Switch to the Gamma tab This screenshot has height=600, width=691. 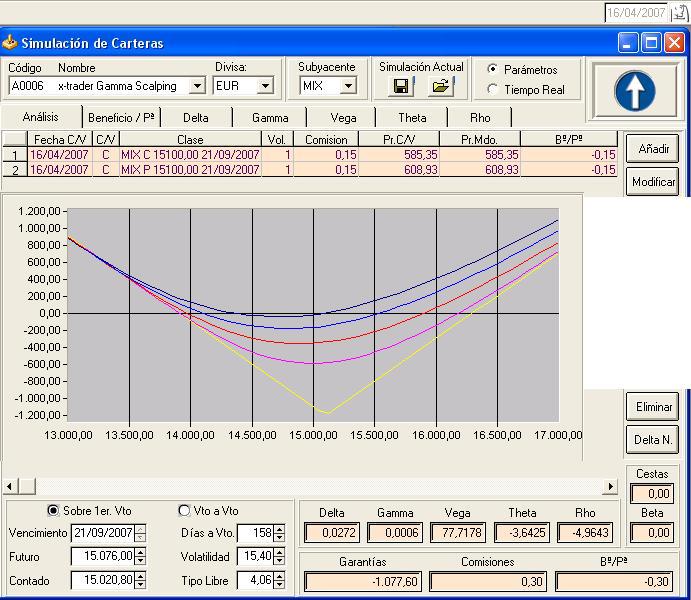[x=270, y=118]
